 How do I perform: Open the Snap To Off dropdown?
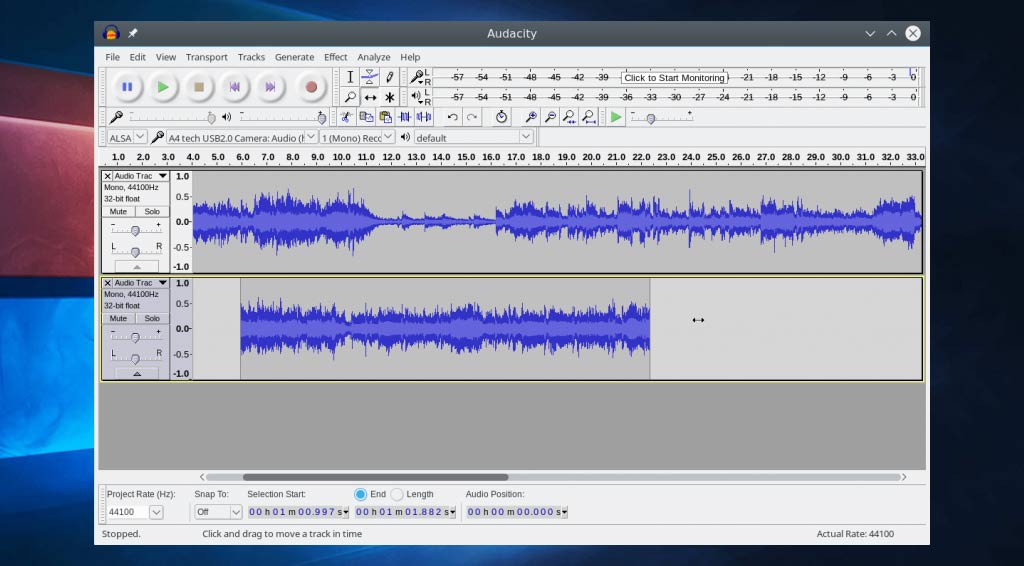click(x=218, y=512)
